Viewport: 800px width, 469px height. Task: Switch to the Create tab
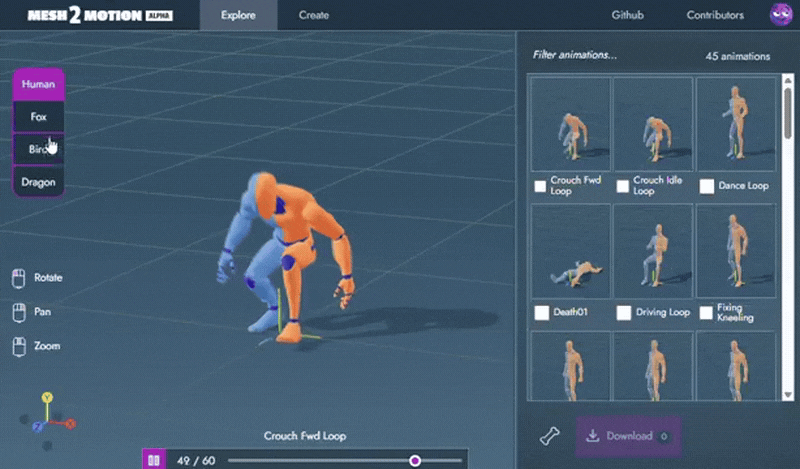[314, 15]
